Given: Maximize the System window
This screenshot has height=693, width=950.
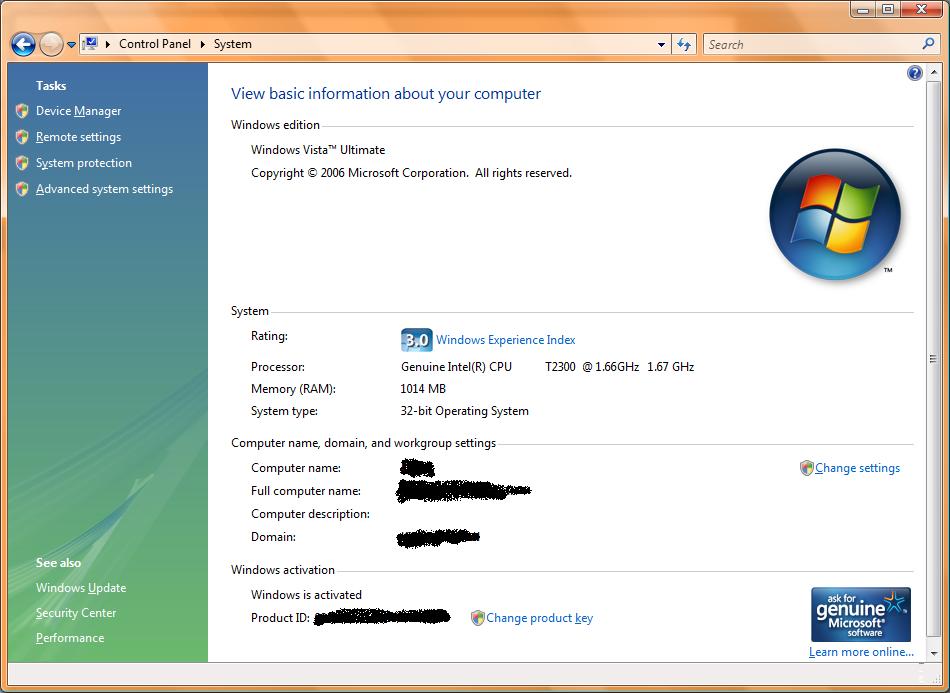Looking at the screenshot, I should [888, 9].
